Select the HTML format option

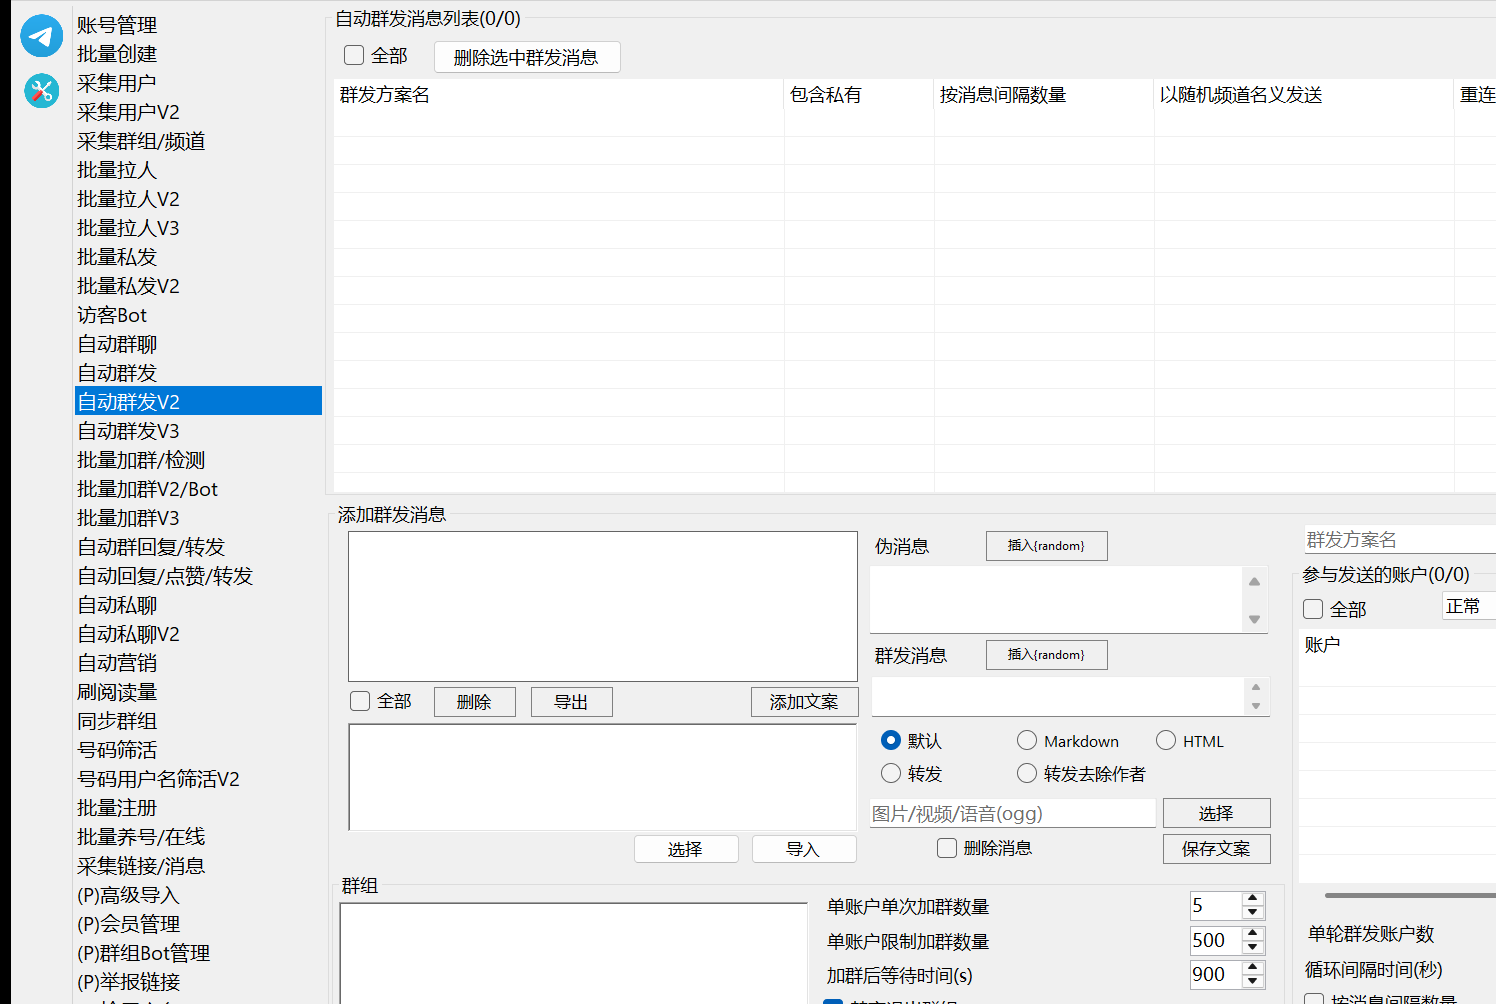coord(1166,740)
